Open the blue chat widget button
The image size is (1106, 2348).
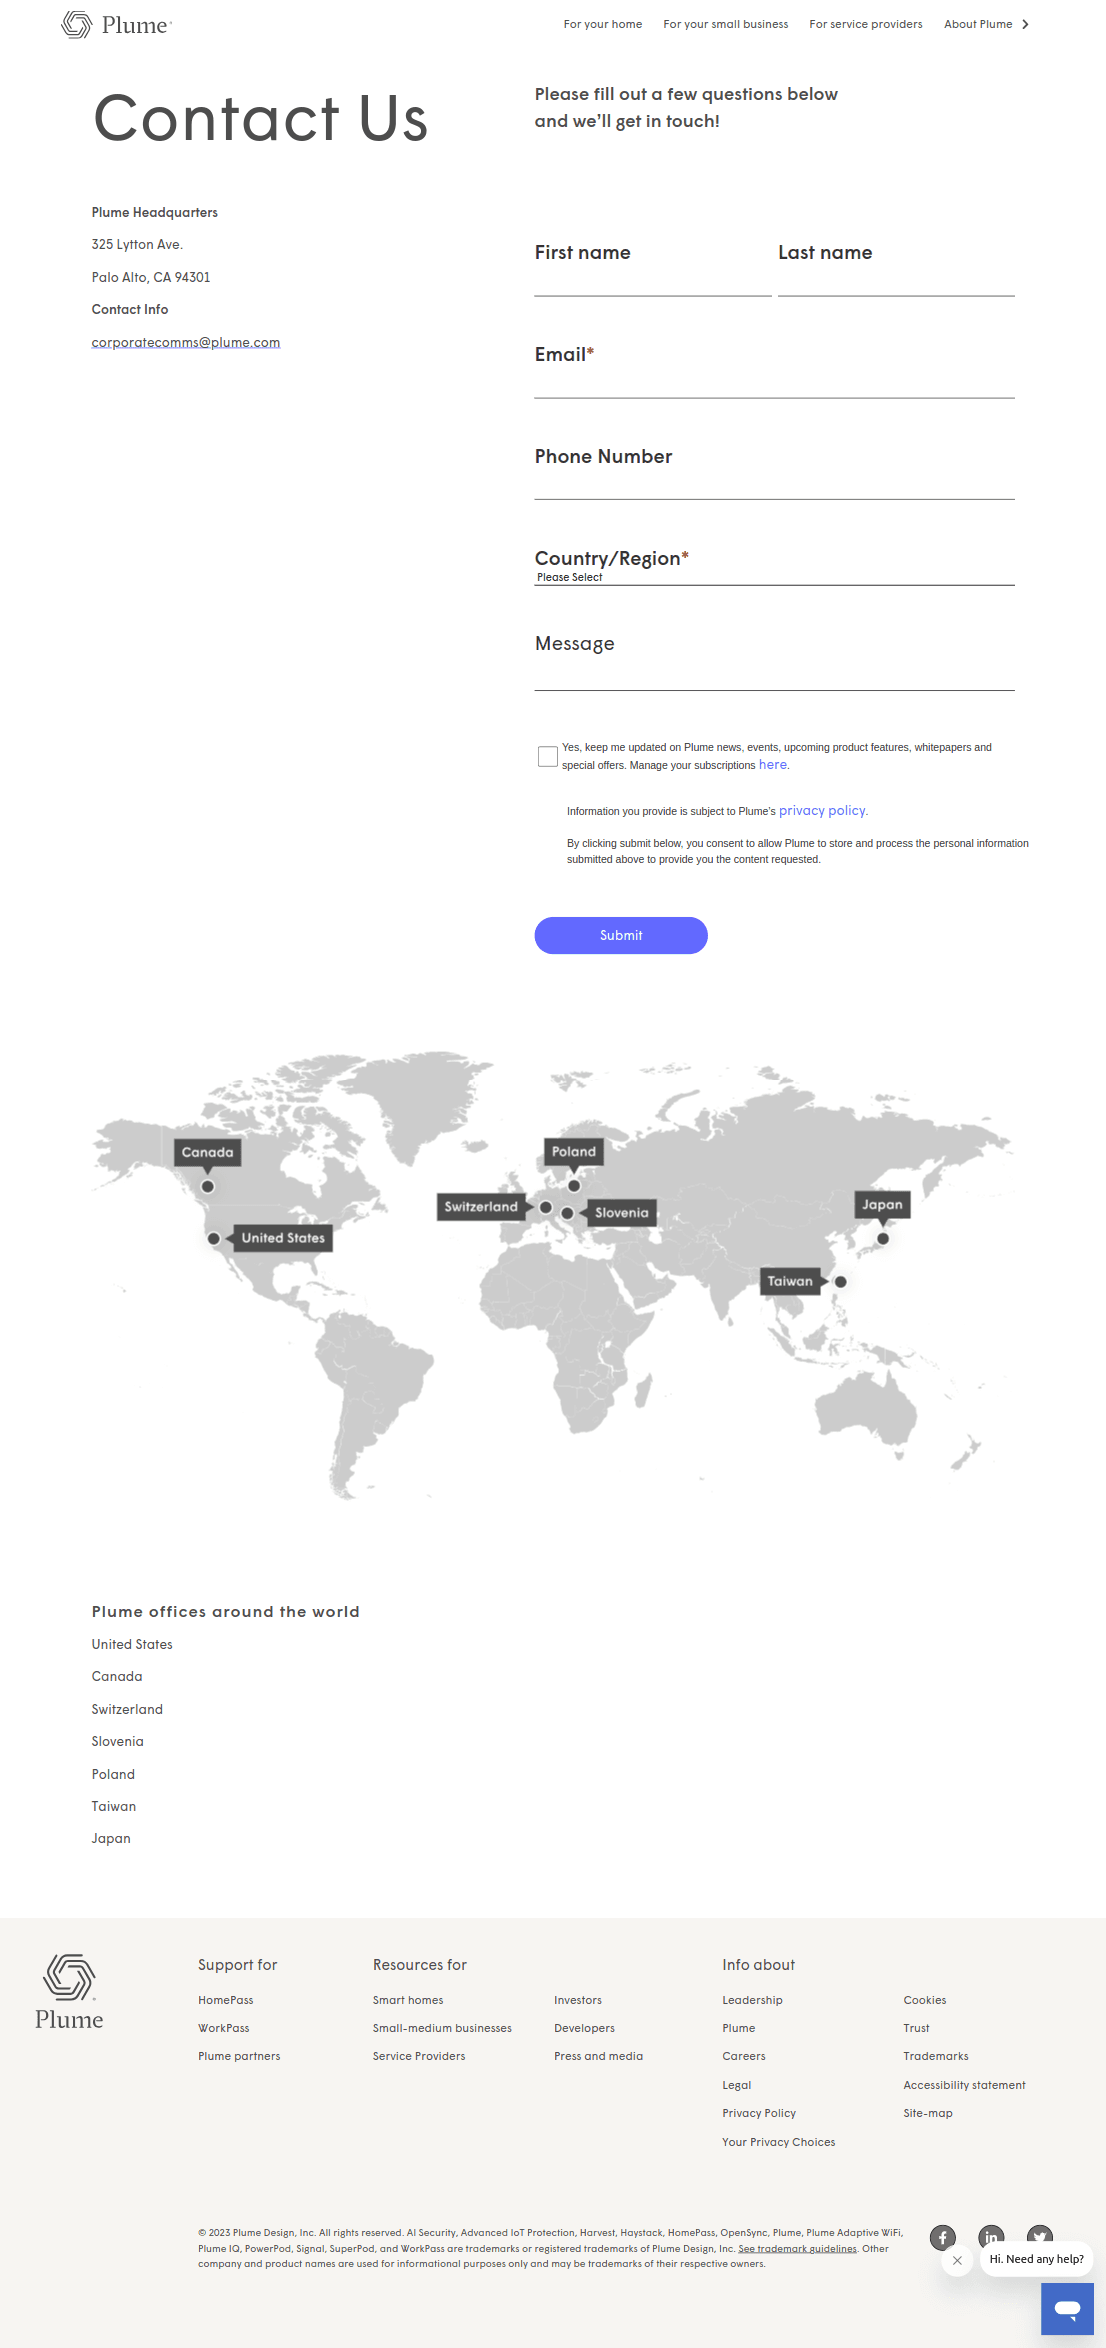(x=1067, y=2309)
